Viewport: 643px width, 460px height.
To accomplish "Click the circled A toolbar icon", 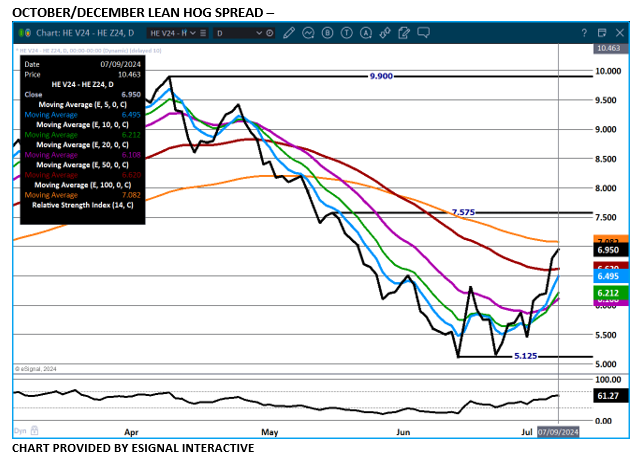I will (366, 32).
